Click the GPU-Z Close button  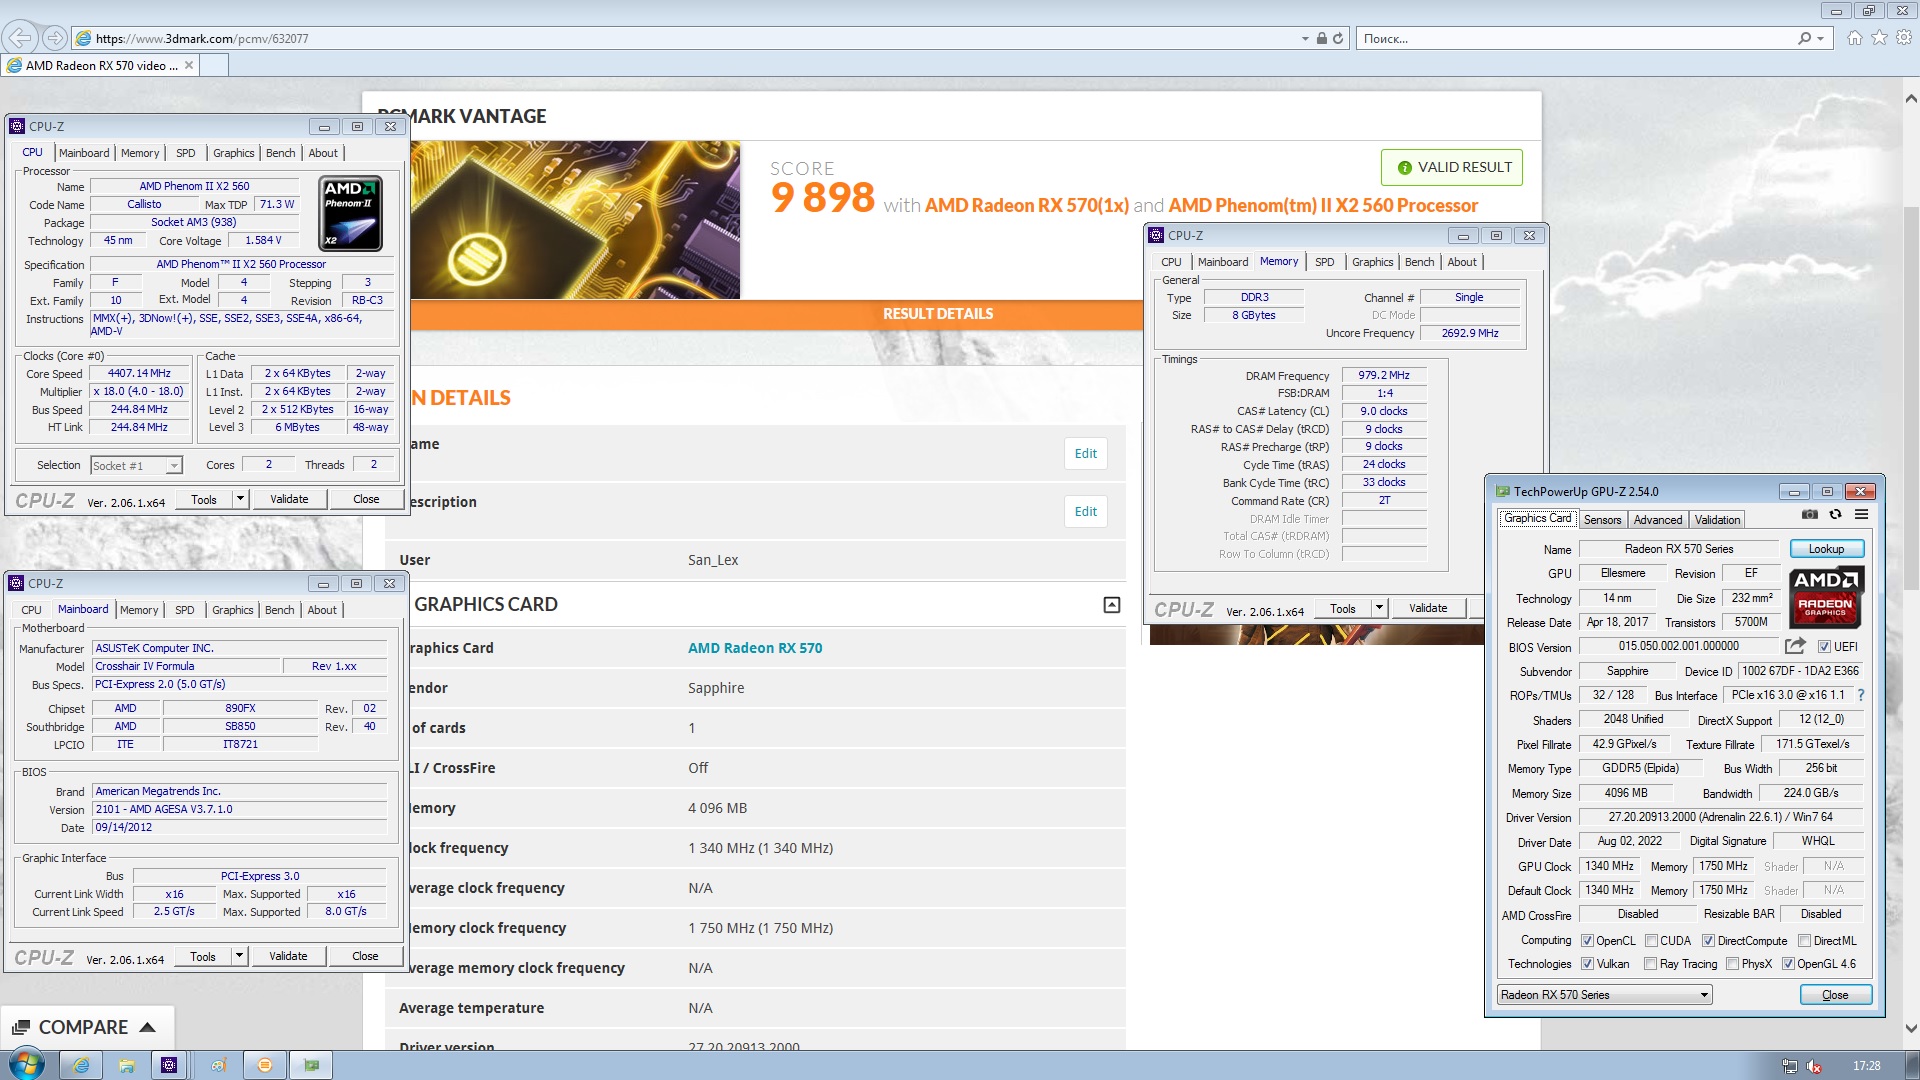(1835, 995)
